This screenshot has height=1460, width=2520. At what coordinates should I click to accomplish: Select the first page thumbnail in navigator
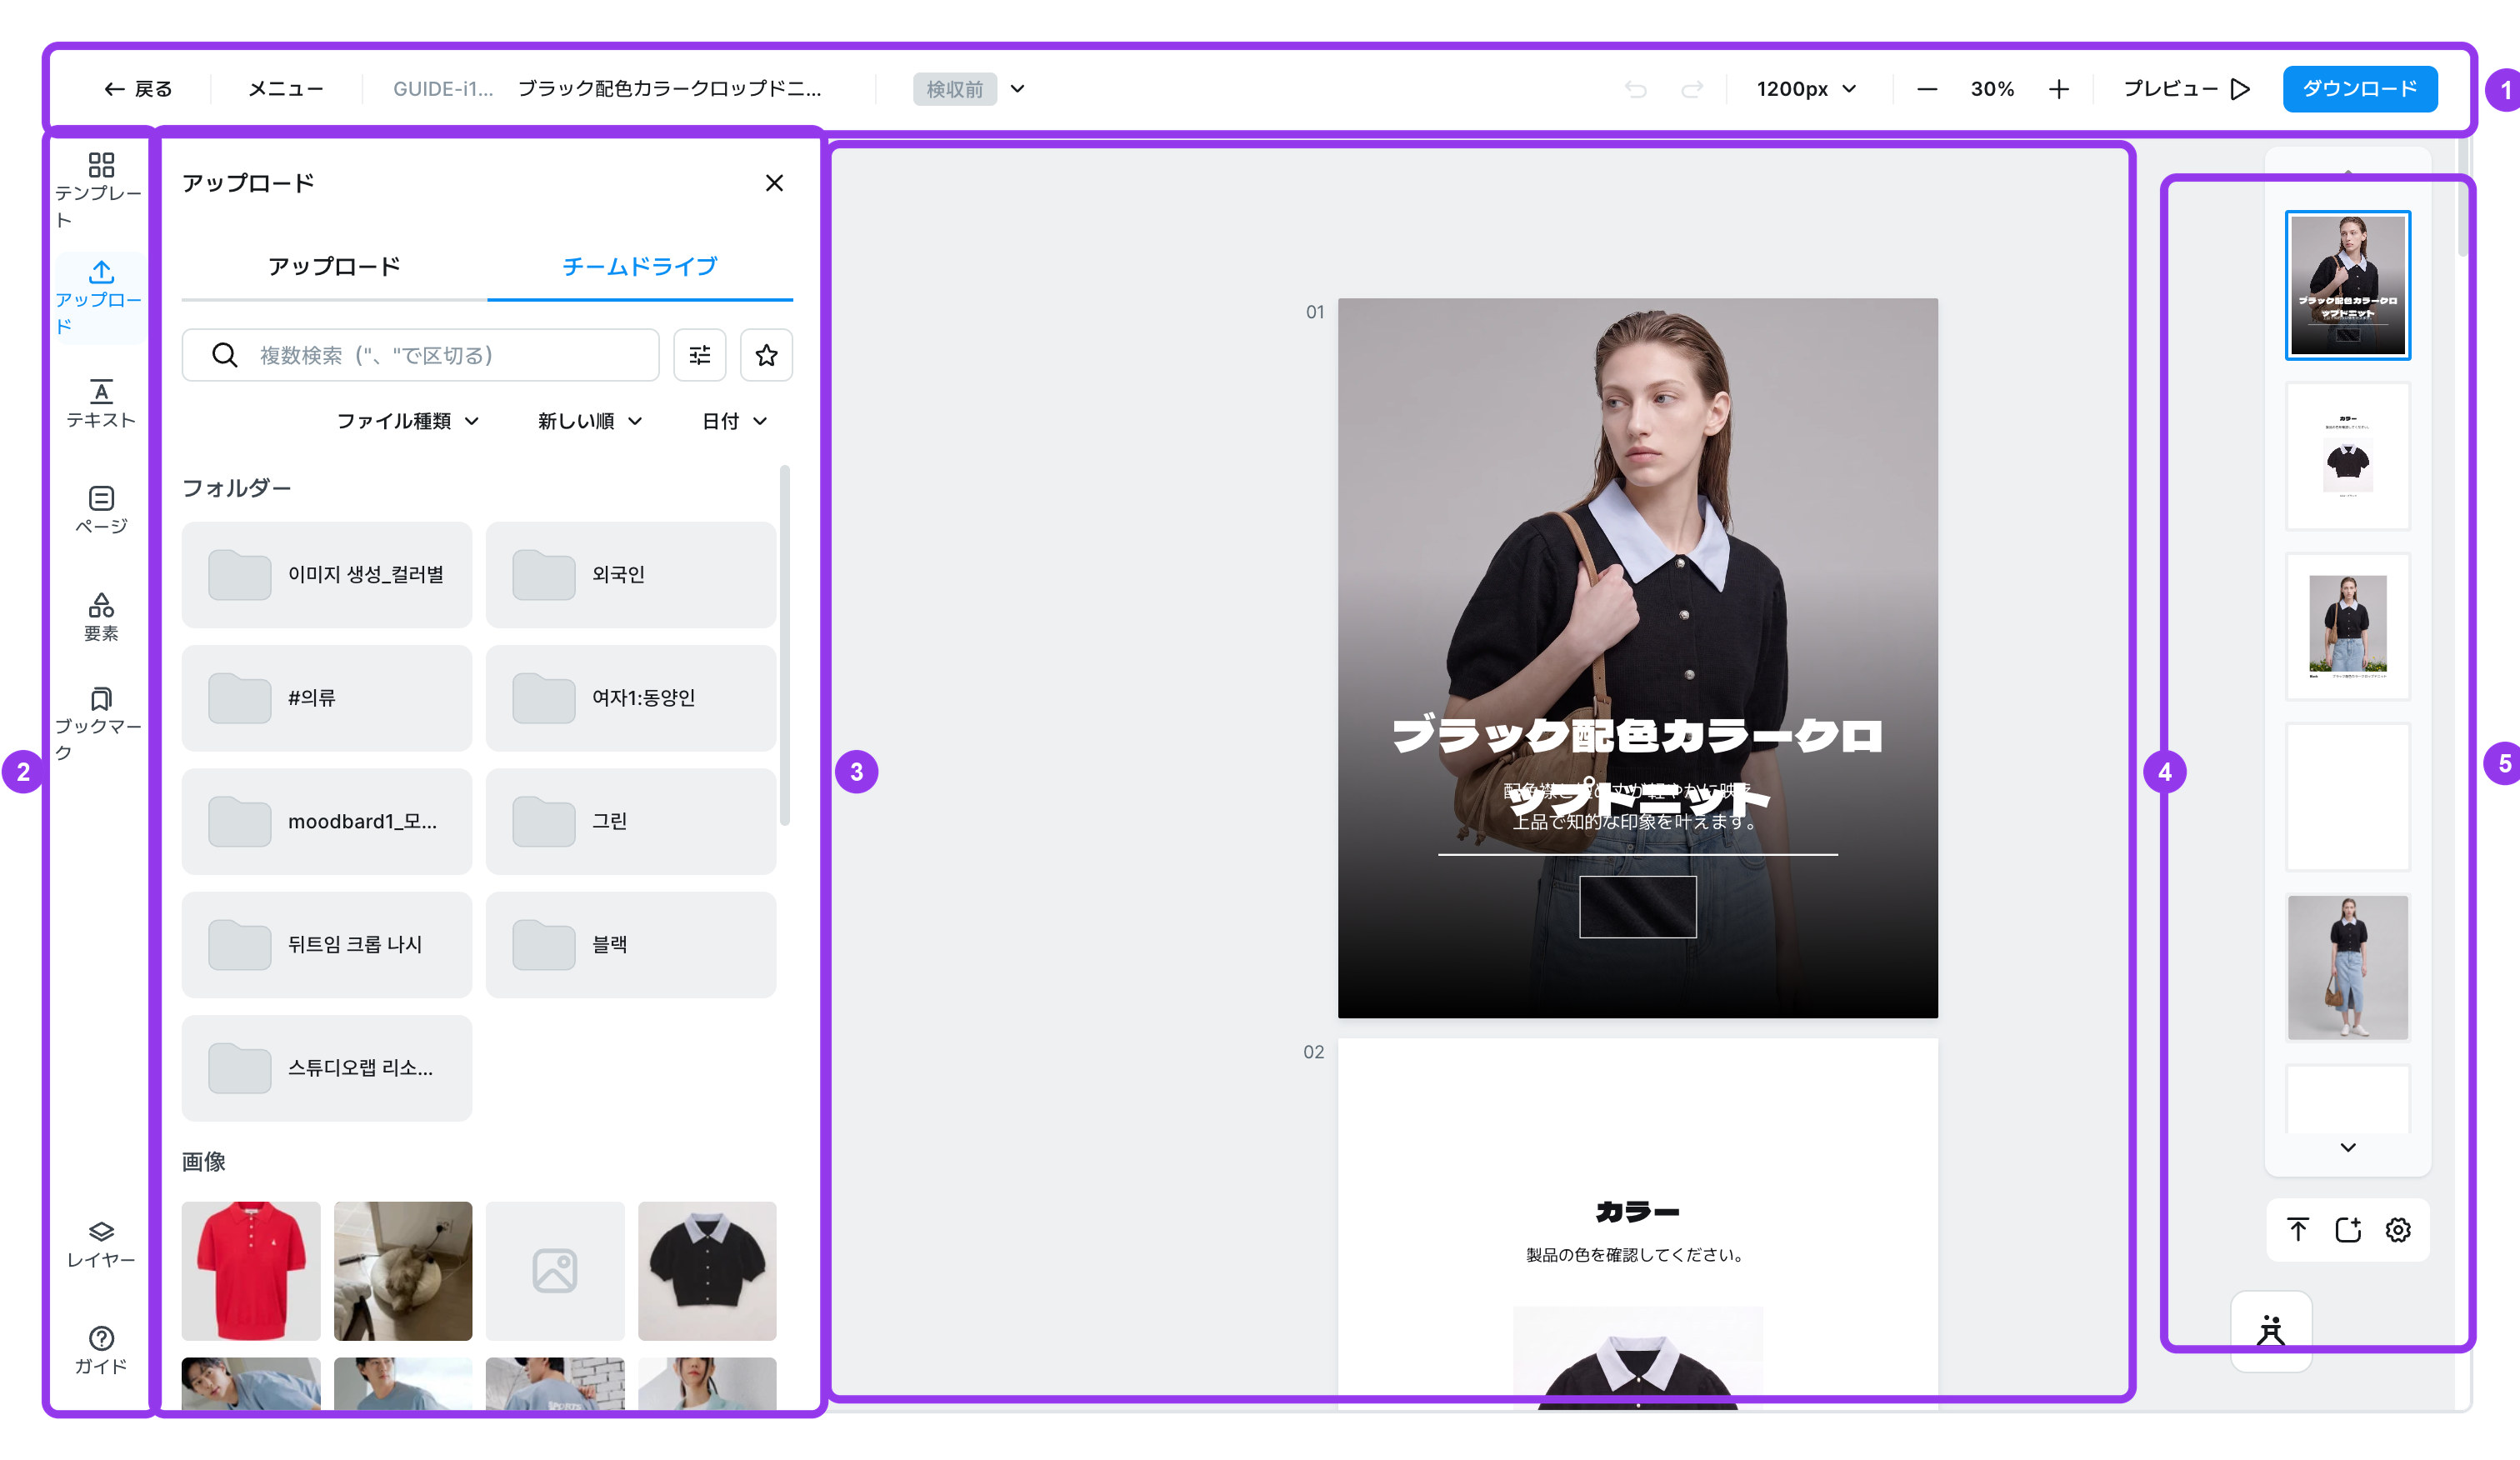pyautogui.click(x=2348, y=285)
